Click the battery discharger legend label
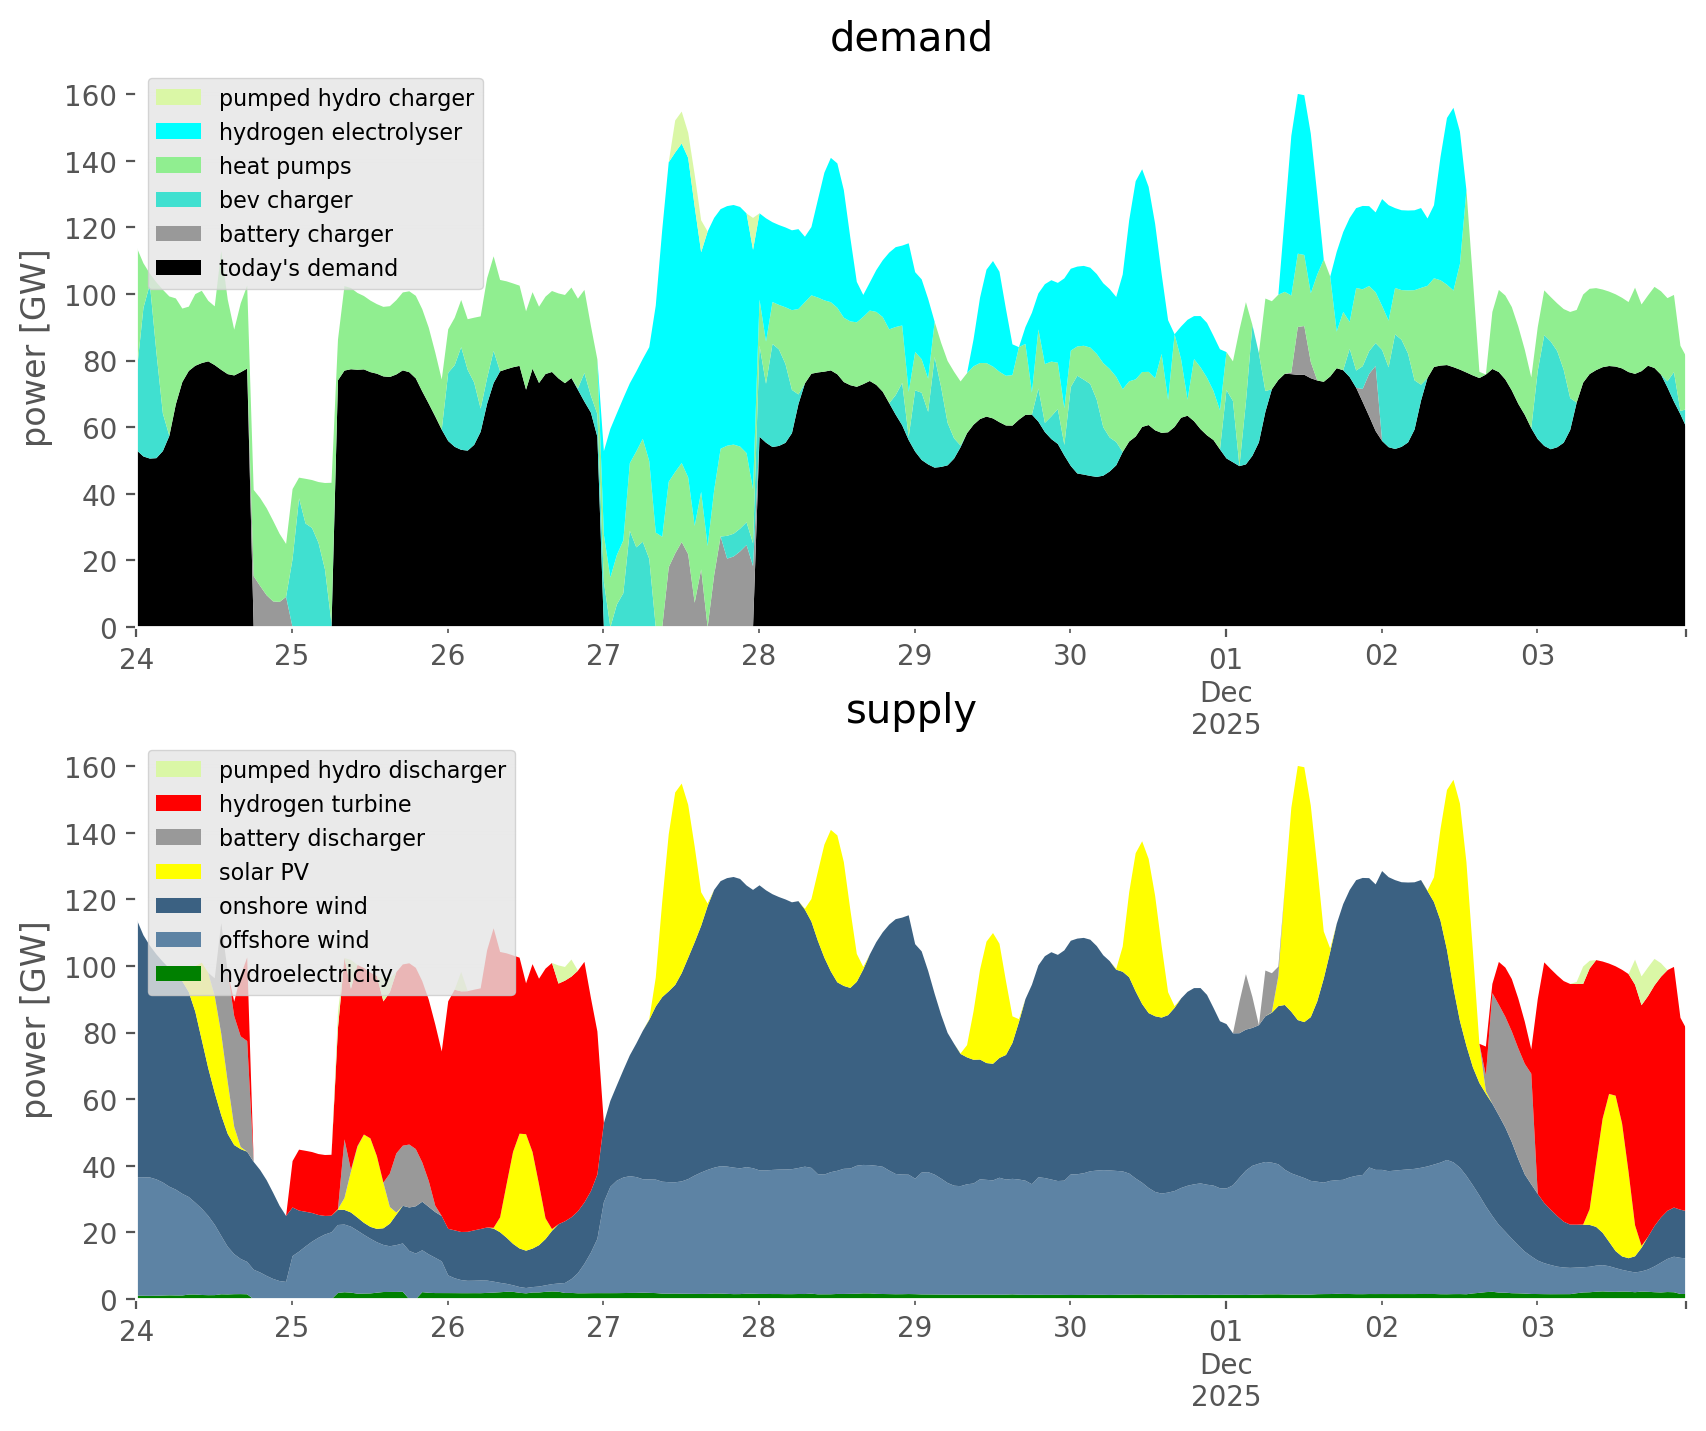 [x=321, y=838]
